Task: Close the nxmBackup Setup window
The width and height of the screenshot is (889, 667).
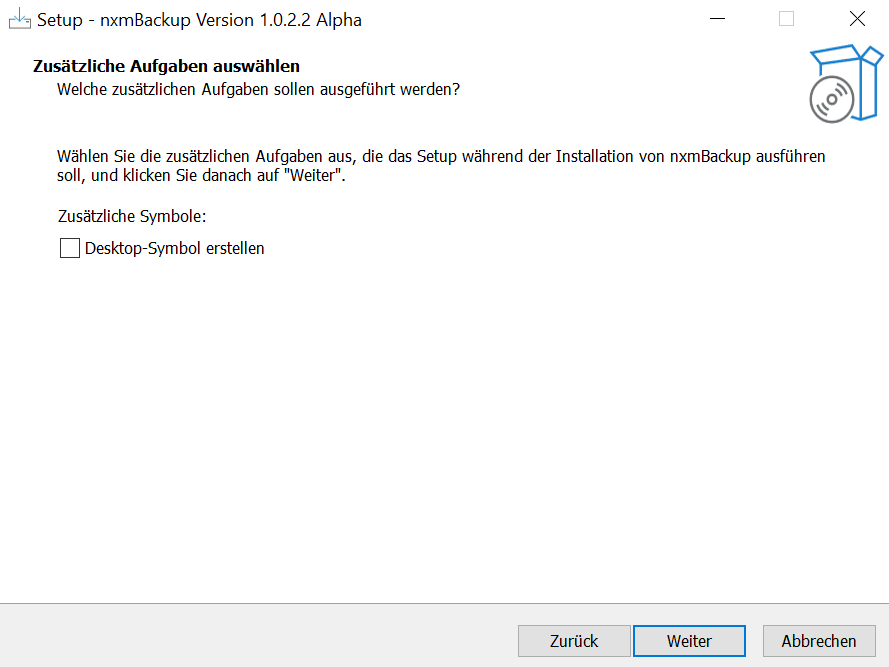Action: tap(857, 19)
